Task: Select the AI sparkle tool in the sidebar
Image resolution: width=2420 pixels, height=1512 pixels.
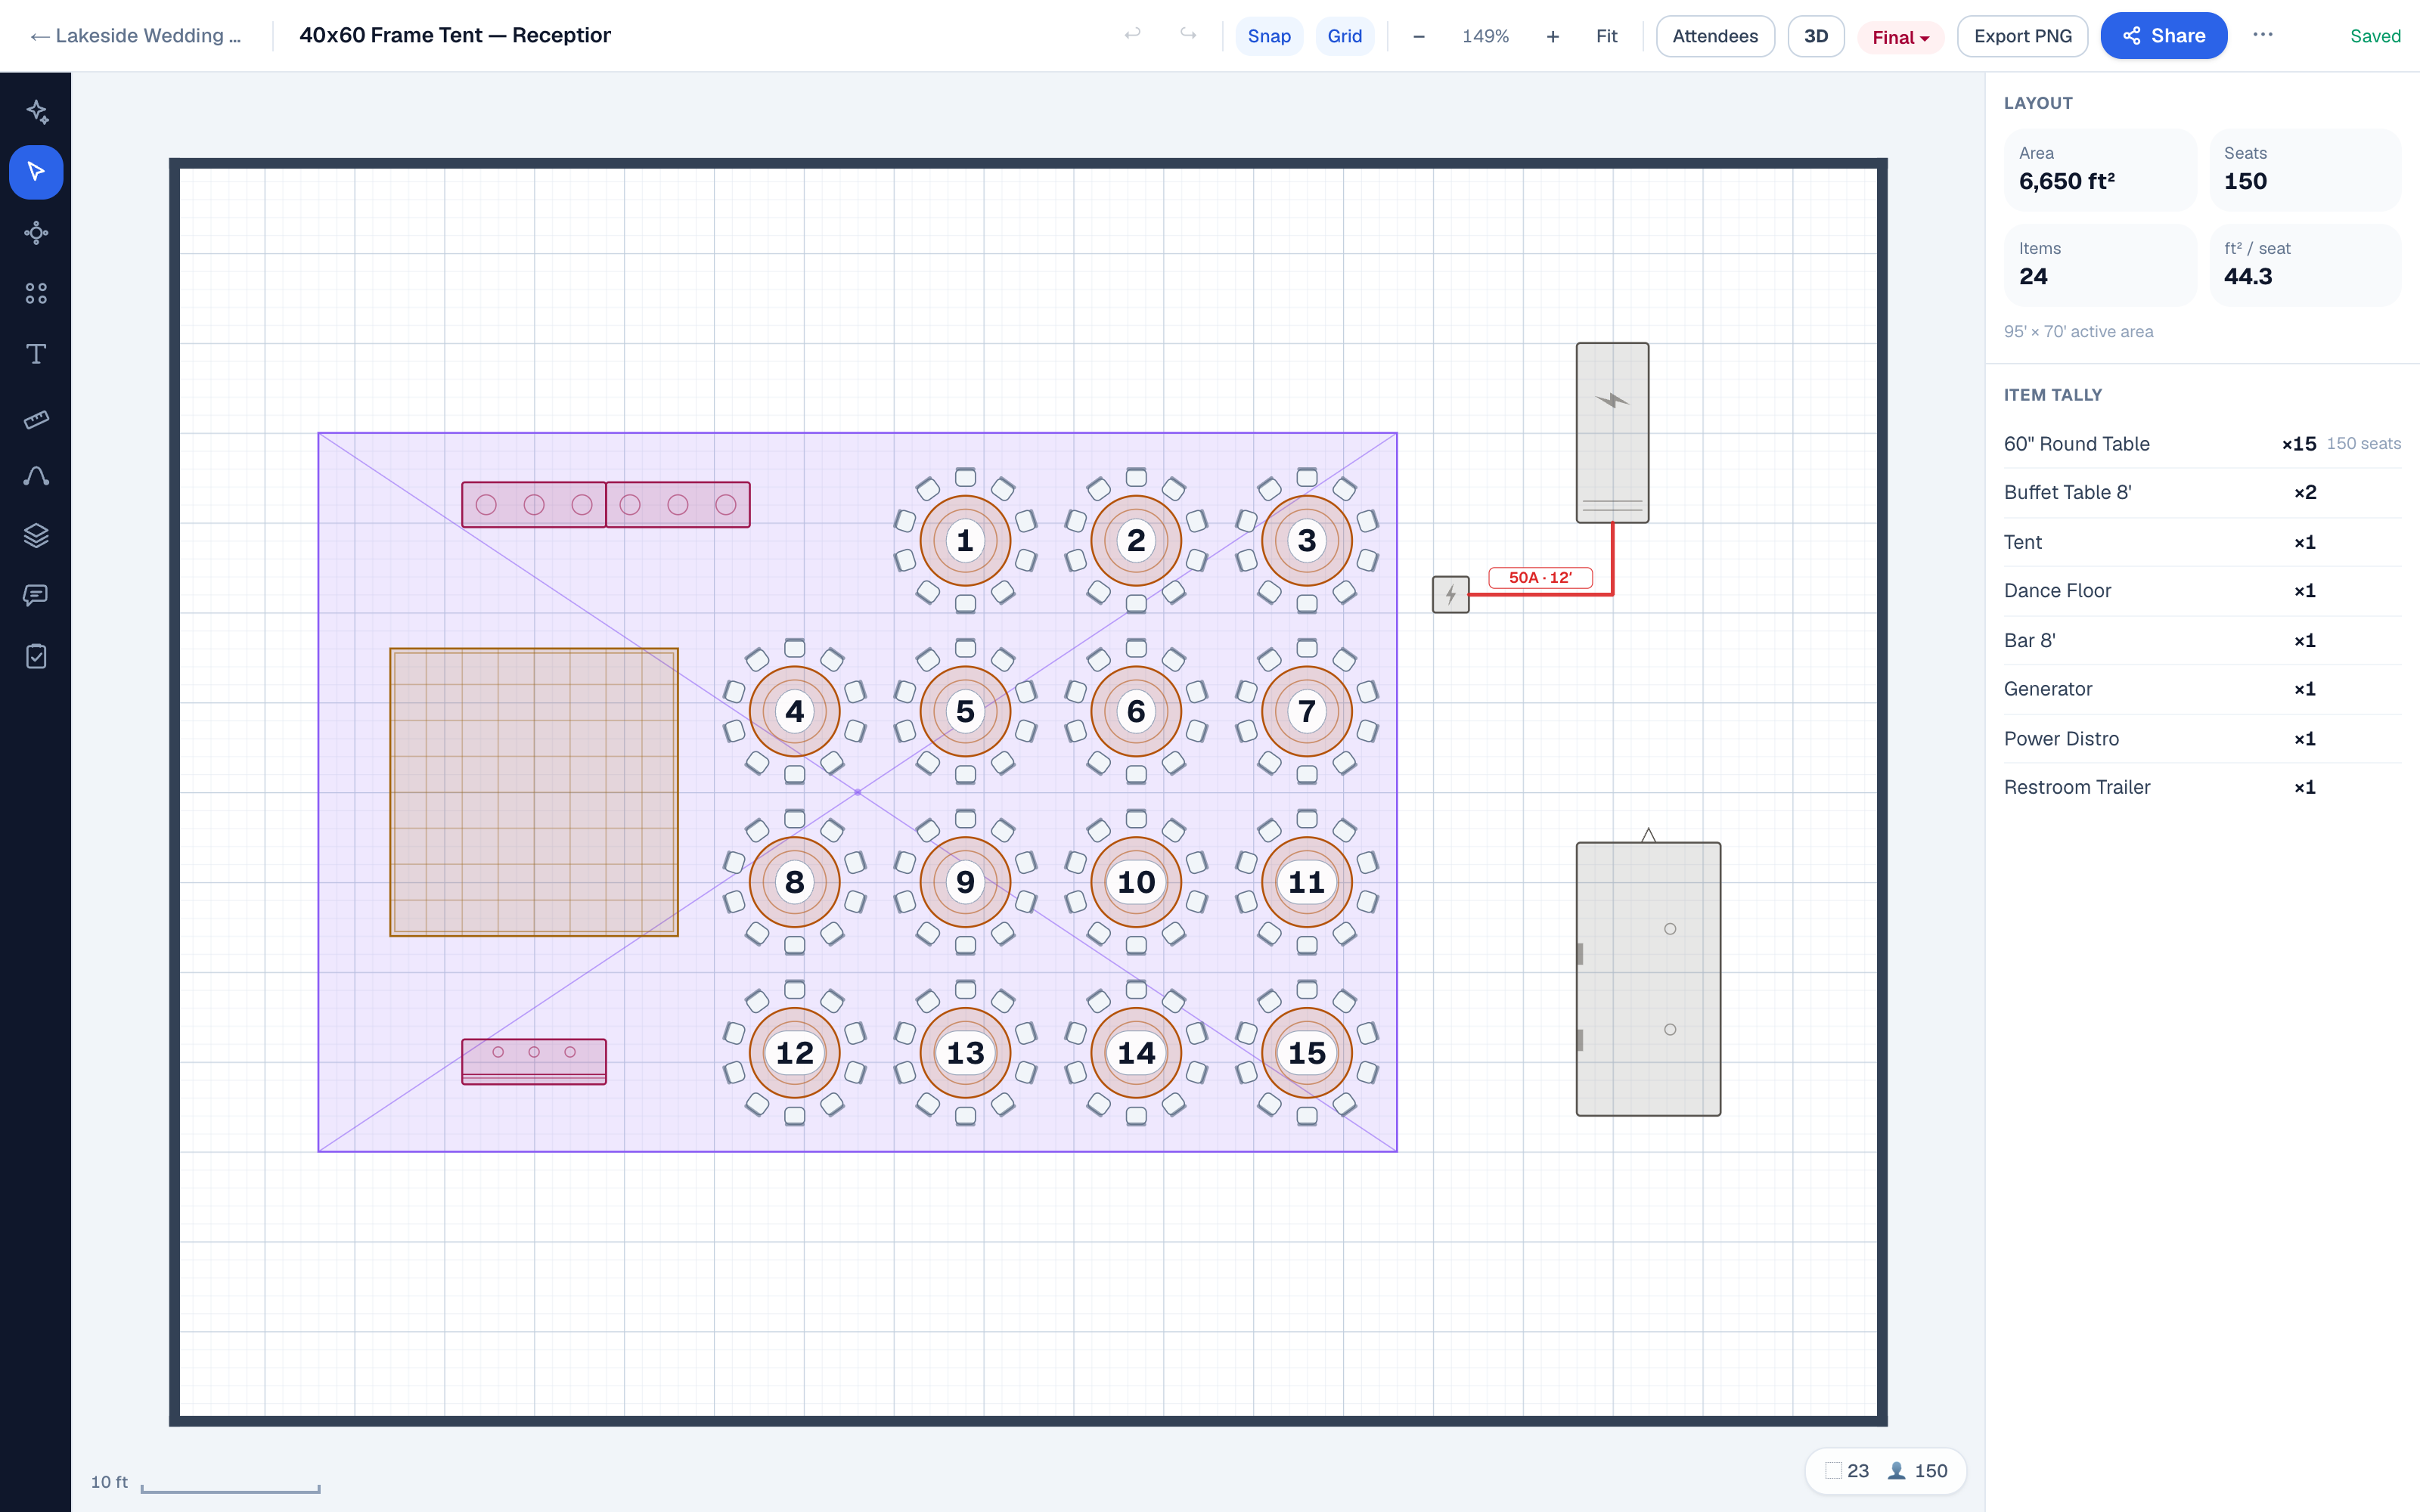Action: (36, 111)
